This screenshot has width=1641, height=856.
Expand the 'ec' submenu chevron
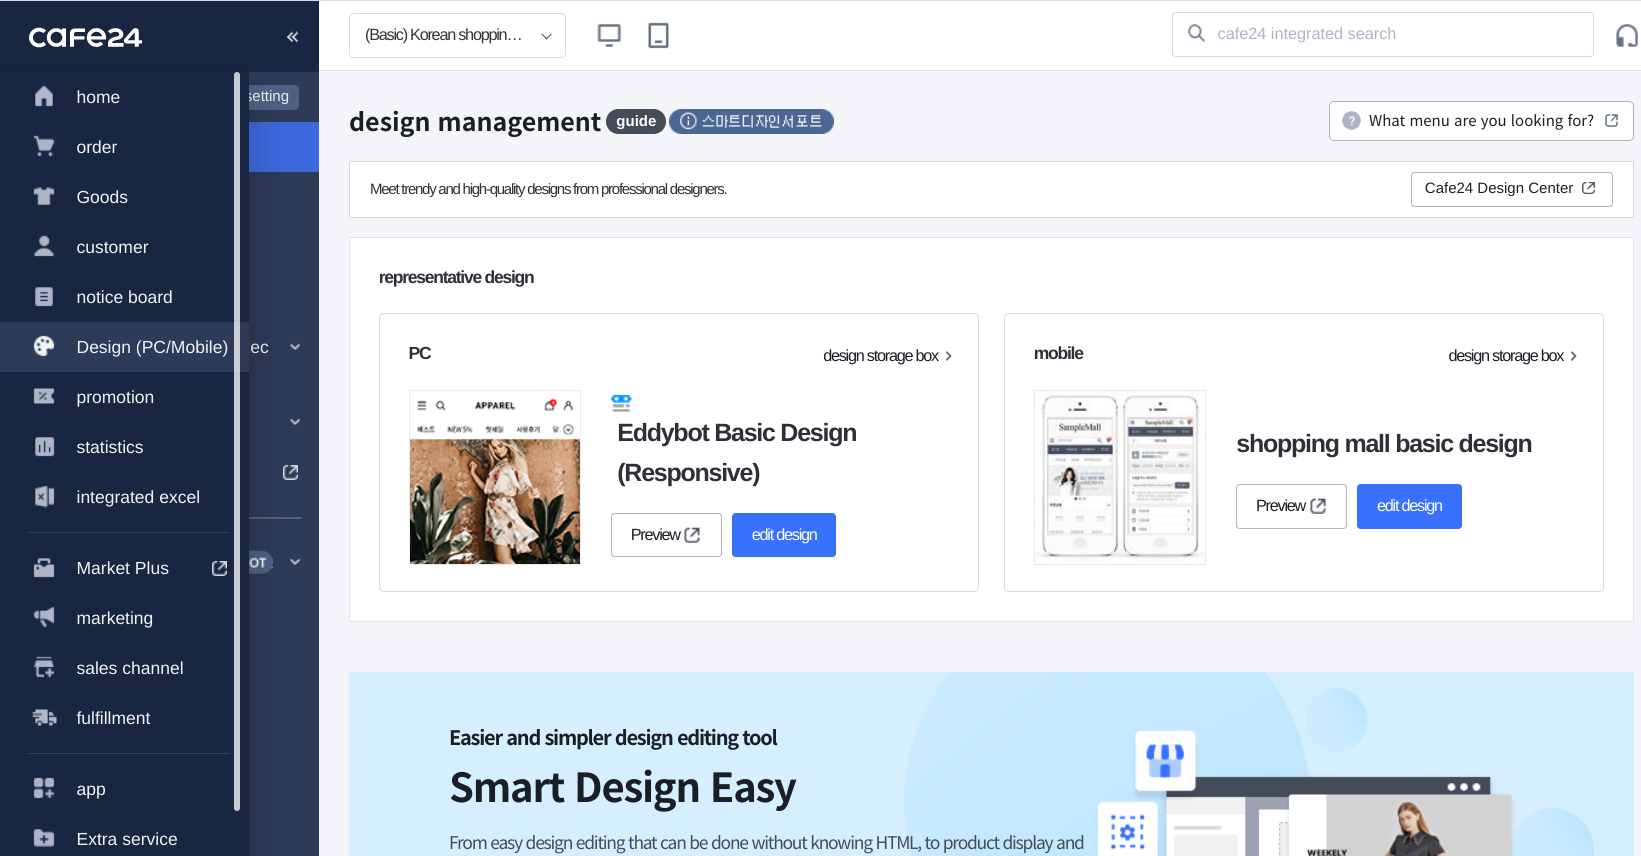pyautogui.click(x=295, y=347)
